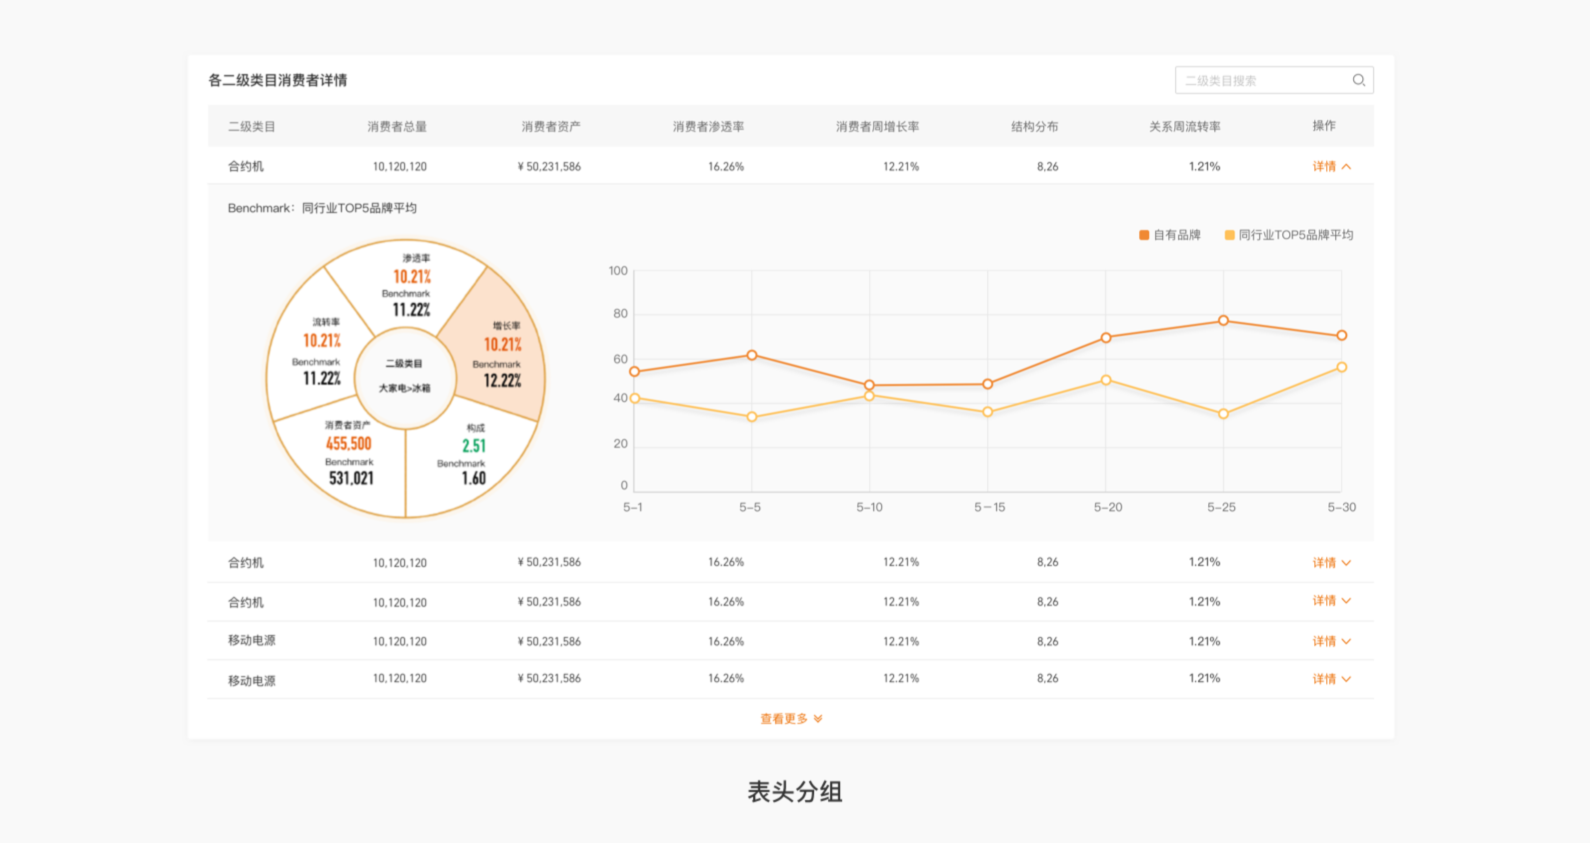Screen dimensions: 1590x843
Task: Click the 关系周流转率 column header
Action: 1184,127
